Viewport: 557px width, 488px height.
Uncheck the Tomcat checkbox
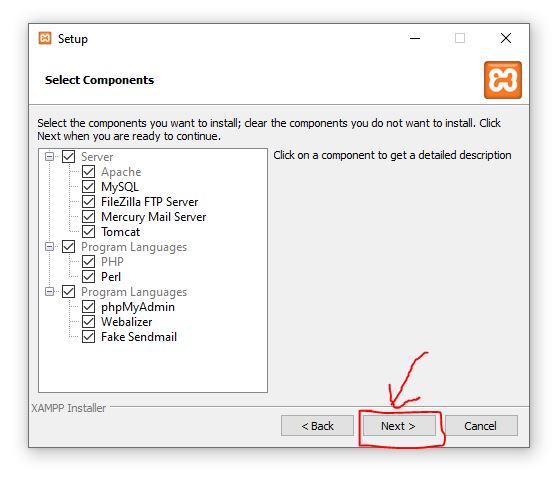pyautogui.click(x=88, y=232)
